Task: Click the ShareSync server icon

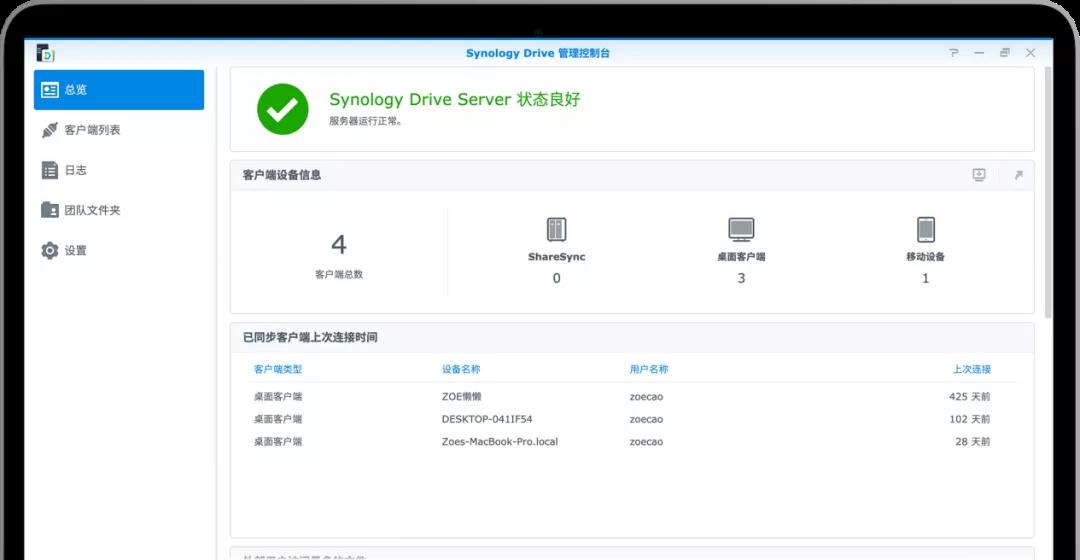Action: [x=556, y=230]
